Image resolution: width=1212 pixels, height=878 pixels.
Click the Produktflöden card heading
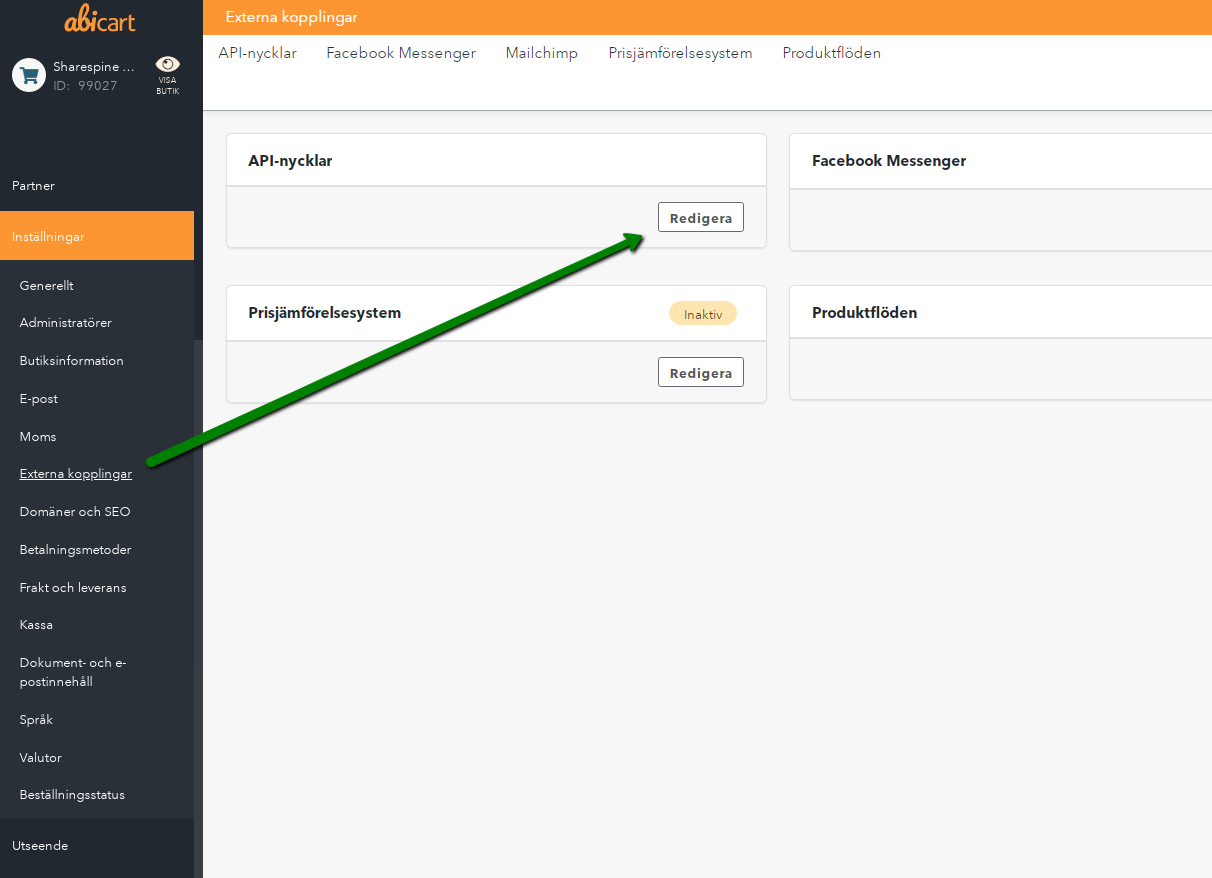click(x=865, y=313)
